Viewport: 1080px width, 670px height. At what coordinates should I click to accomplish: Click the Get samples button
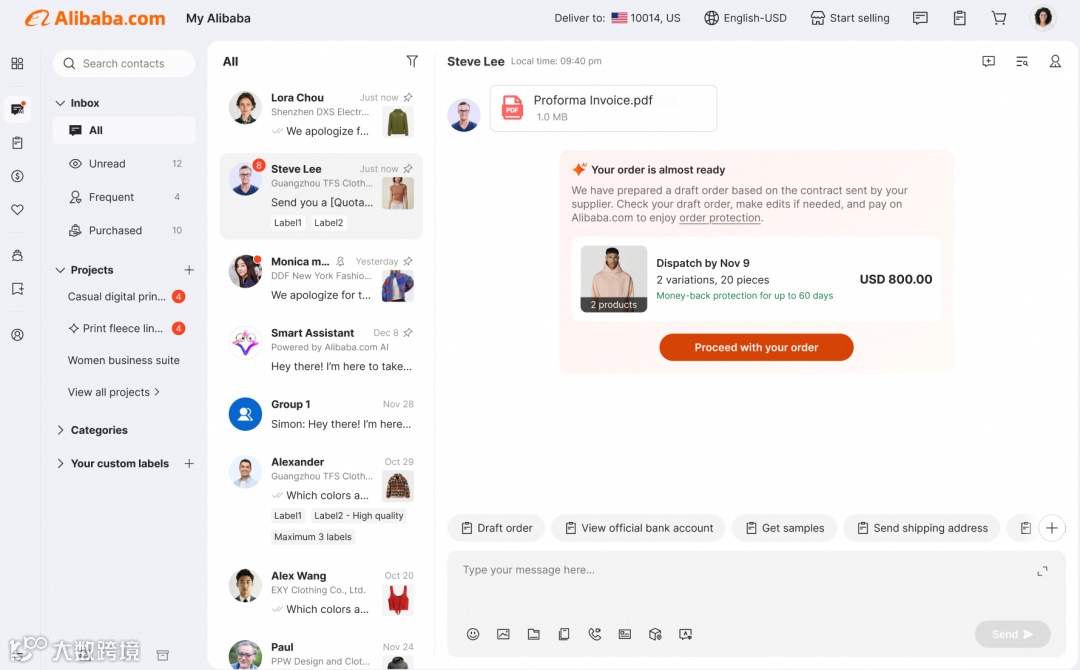tap(785, 528)
